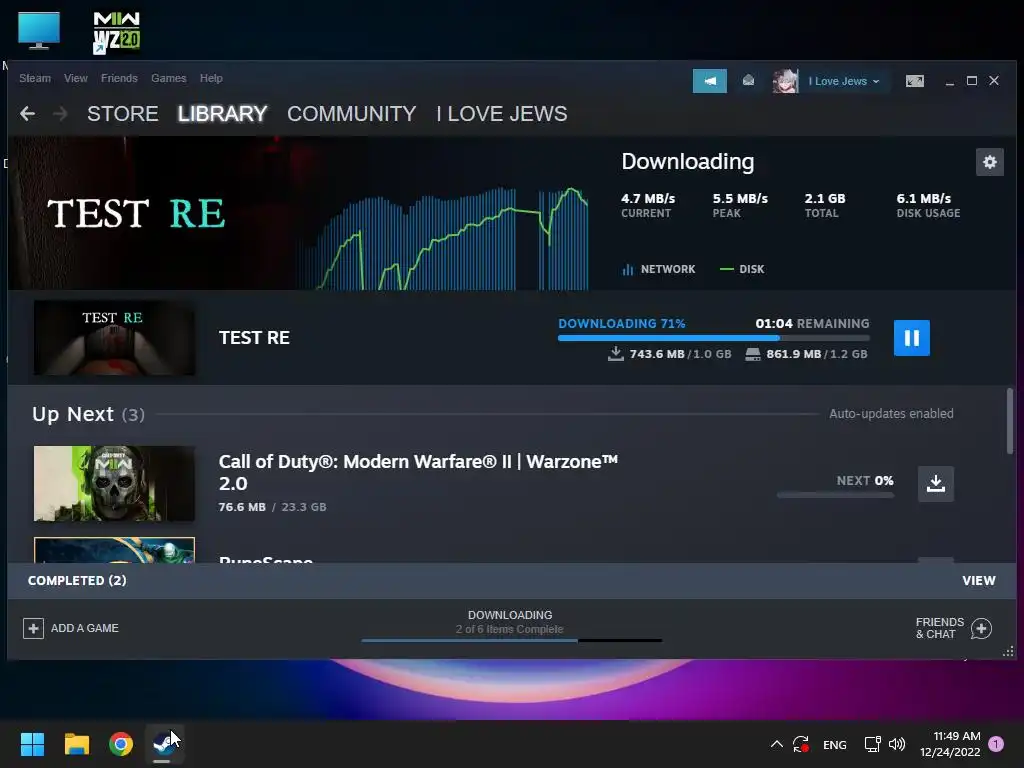Screen dimensions: 1024x768
Task: Click the Steam taskbar icon
Action: point(163,744)
